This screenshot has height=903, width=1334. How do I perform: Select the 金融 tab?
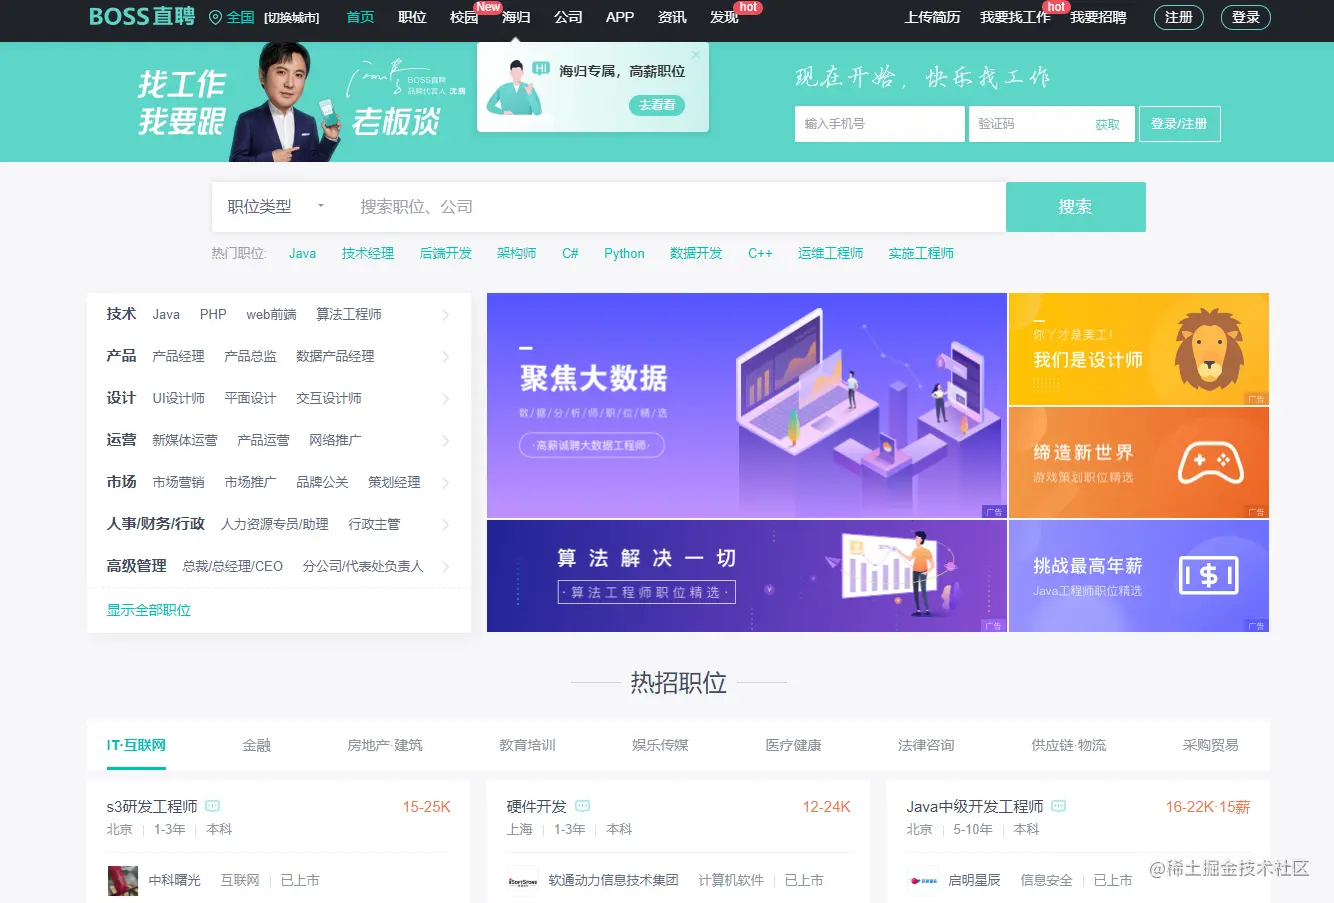pyautogui.click(x=257, y=745)
